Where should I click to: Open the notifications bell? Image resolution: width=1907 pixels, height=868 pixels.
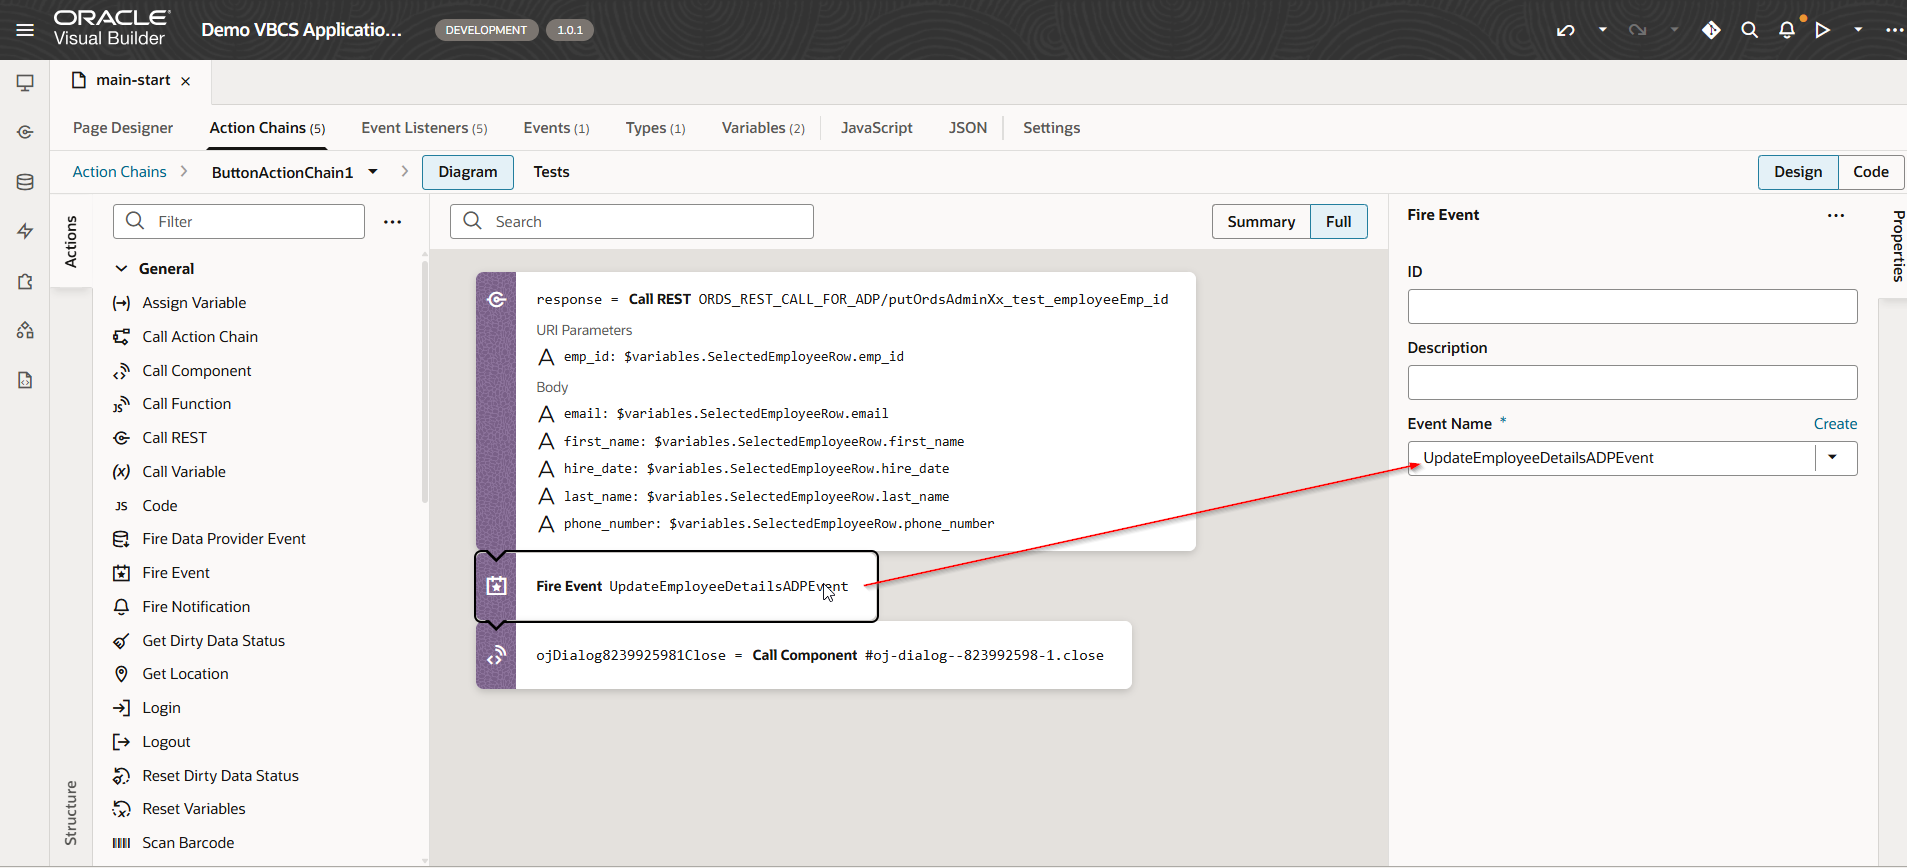click(x=1787, y=30)
